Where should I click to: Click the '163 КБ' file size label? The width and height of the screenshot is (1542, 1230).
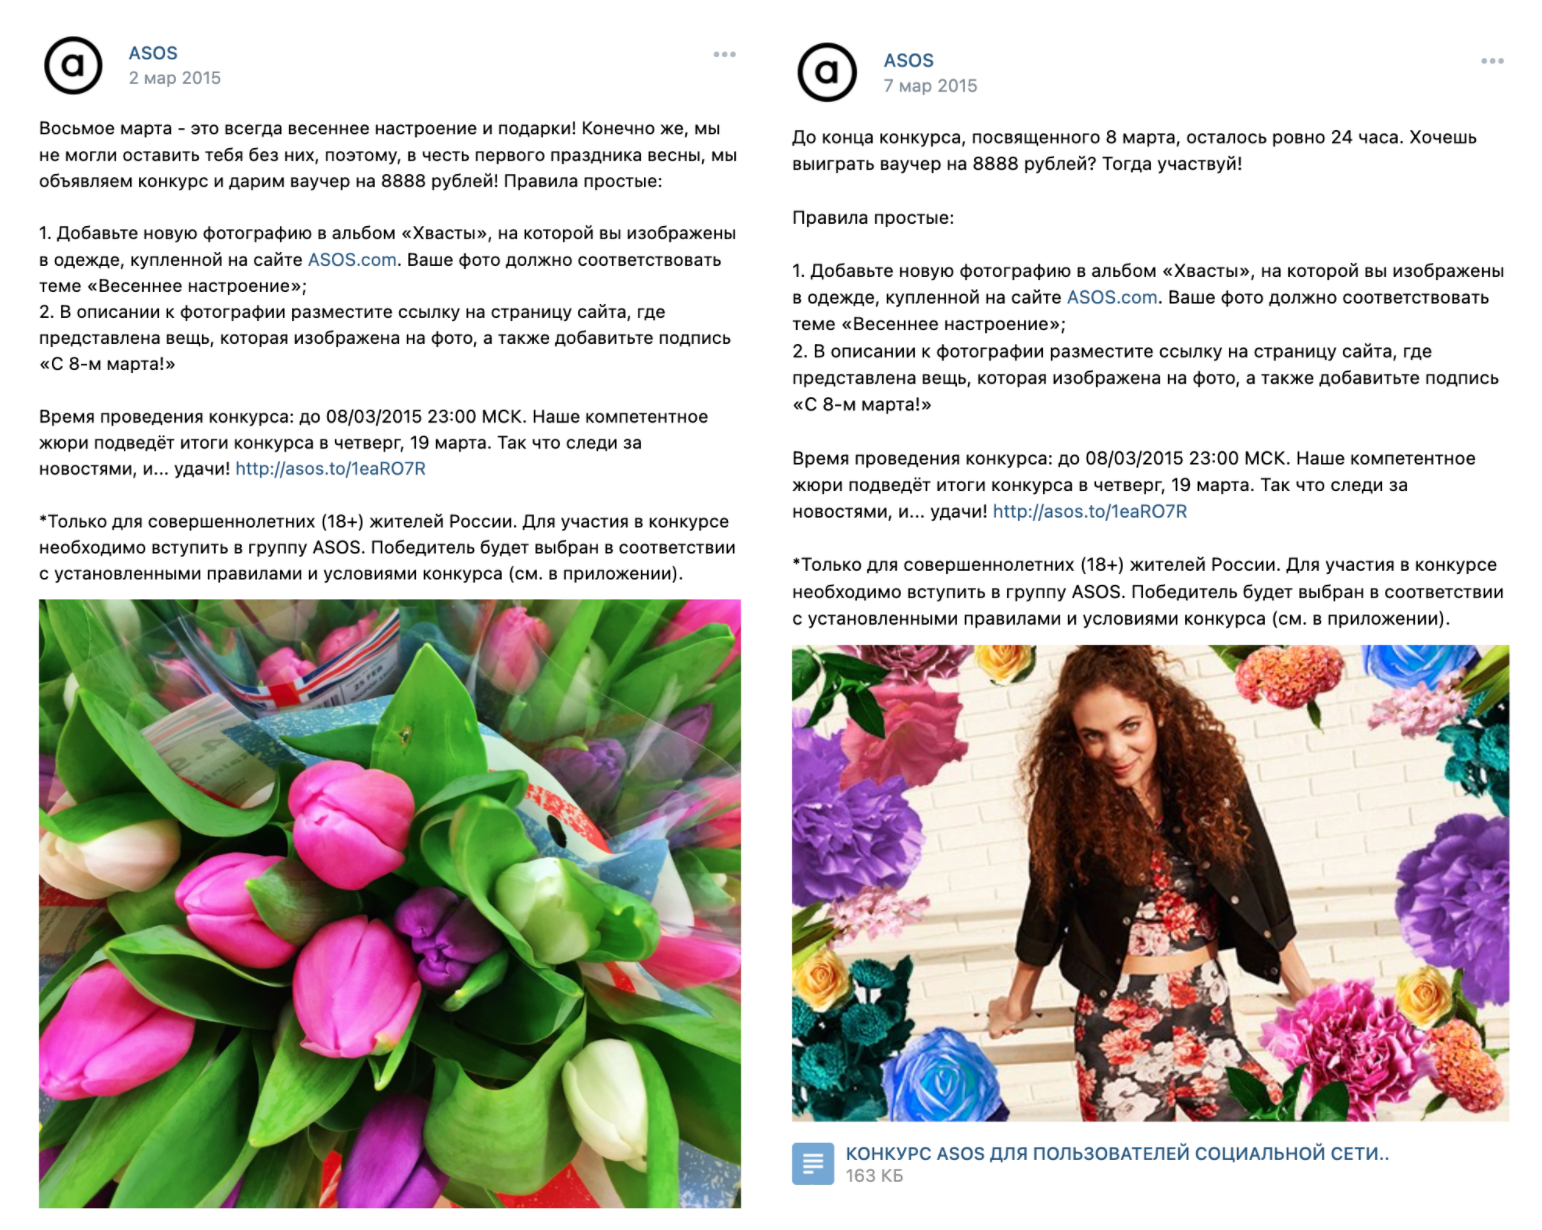pos(874,1176)
